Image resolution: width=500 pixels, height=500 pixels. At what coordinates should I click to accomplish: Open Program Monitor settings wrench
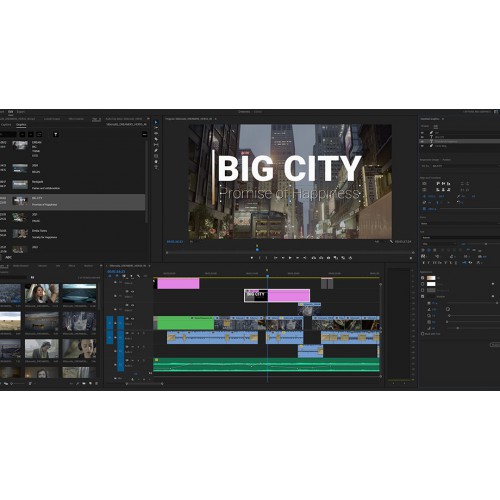pyautogui.click(x=392, y=241)
